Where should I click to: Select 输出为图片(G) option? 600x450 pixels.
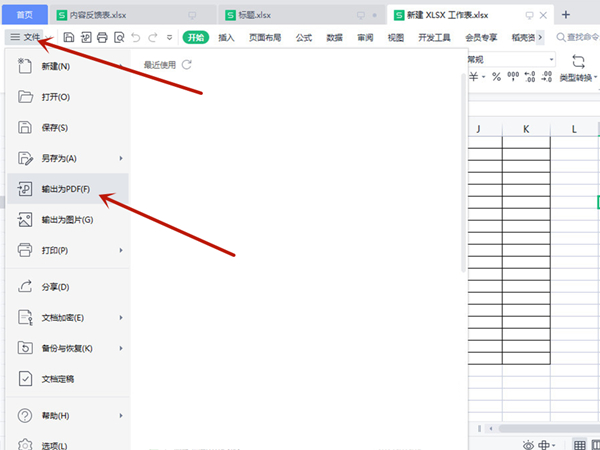click(66, 219)
